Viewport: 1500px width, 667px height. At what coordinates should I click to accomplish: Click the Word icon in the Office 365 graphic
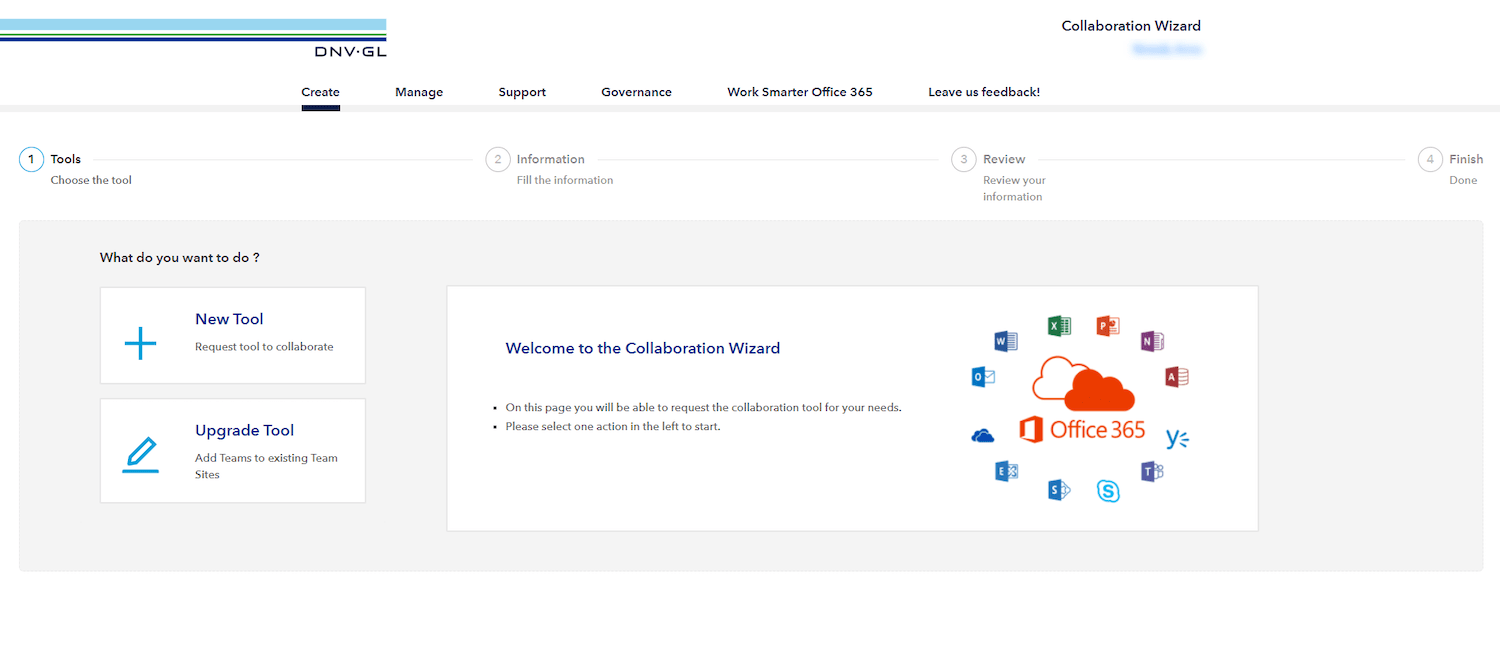click(x=1005, y=341)
